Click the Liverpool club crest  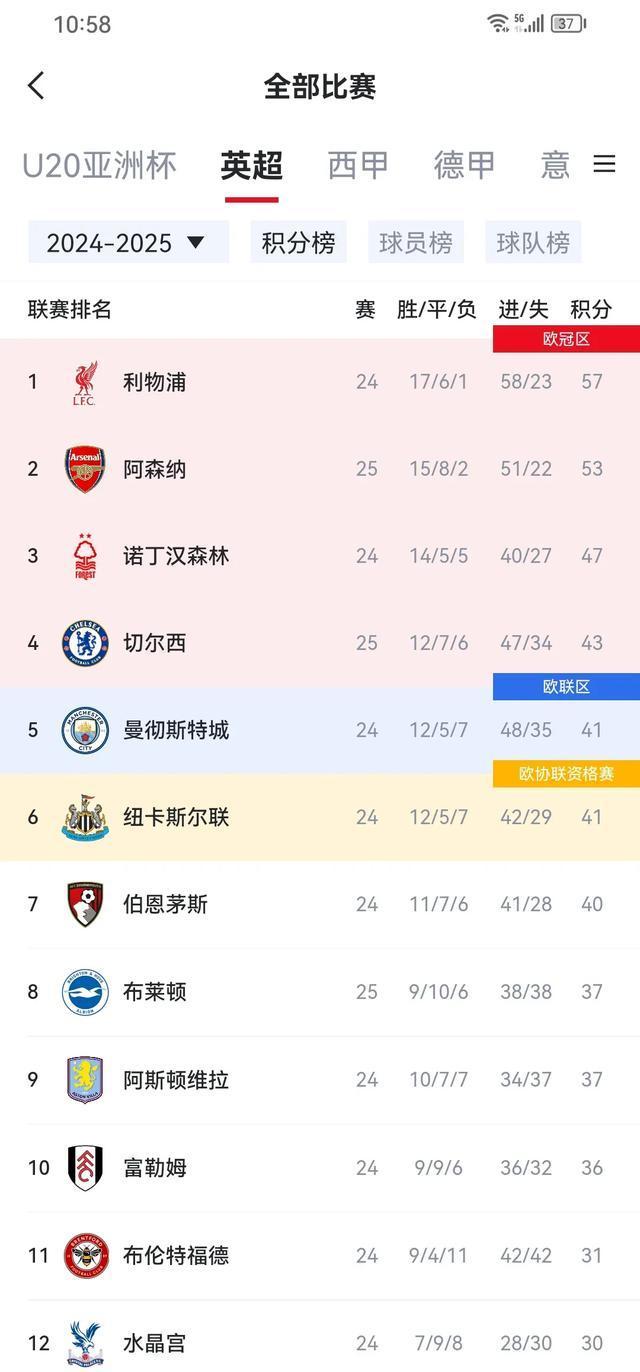(x=85, y=381)
